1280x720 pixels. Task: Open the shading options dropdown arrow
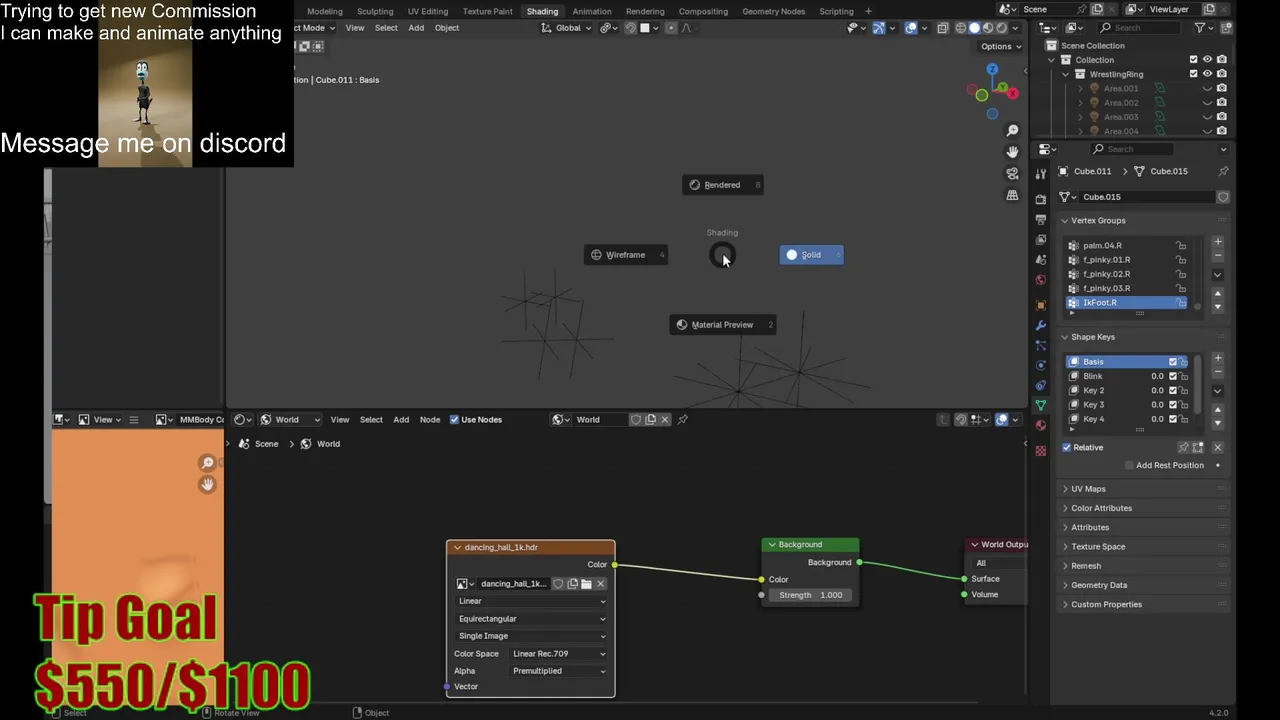(x=1014, y=28)
